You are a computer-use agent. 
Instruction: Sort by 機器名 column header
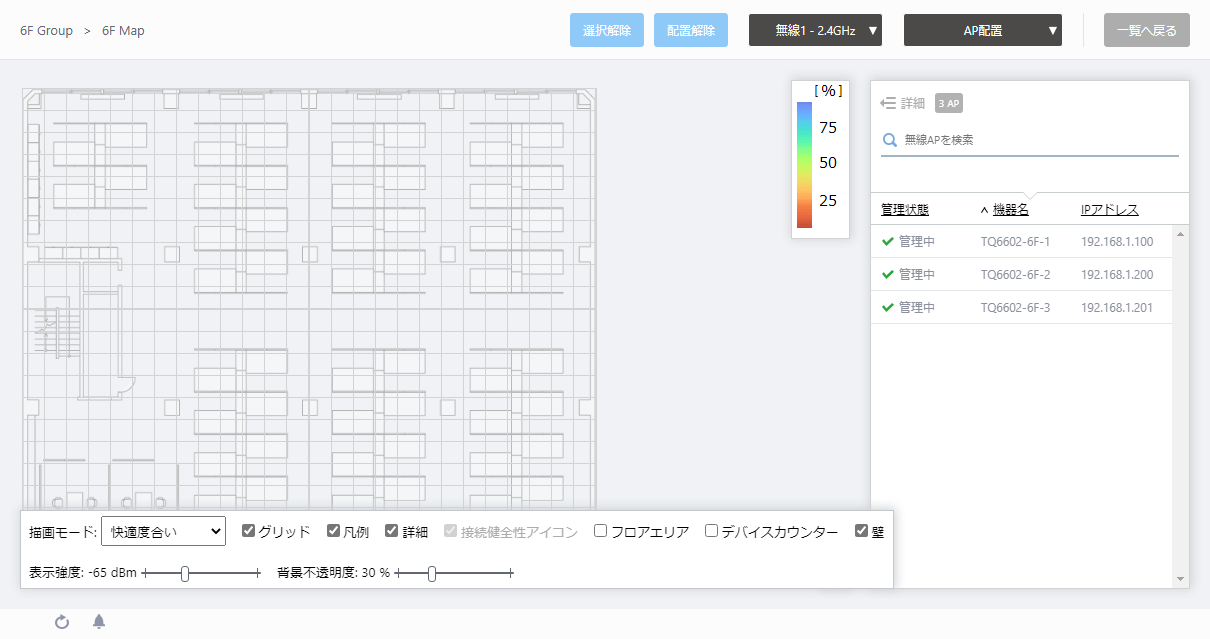click(1011, 210)
